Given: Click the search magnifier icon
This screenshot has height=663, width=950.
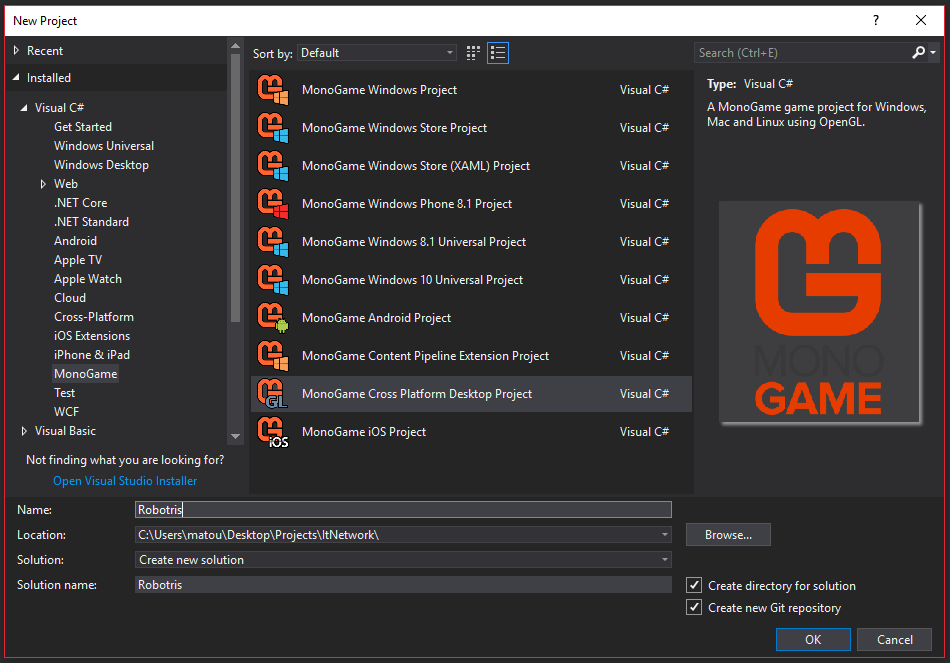Looking at the screenshot, I should coord(919,53).
